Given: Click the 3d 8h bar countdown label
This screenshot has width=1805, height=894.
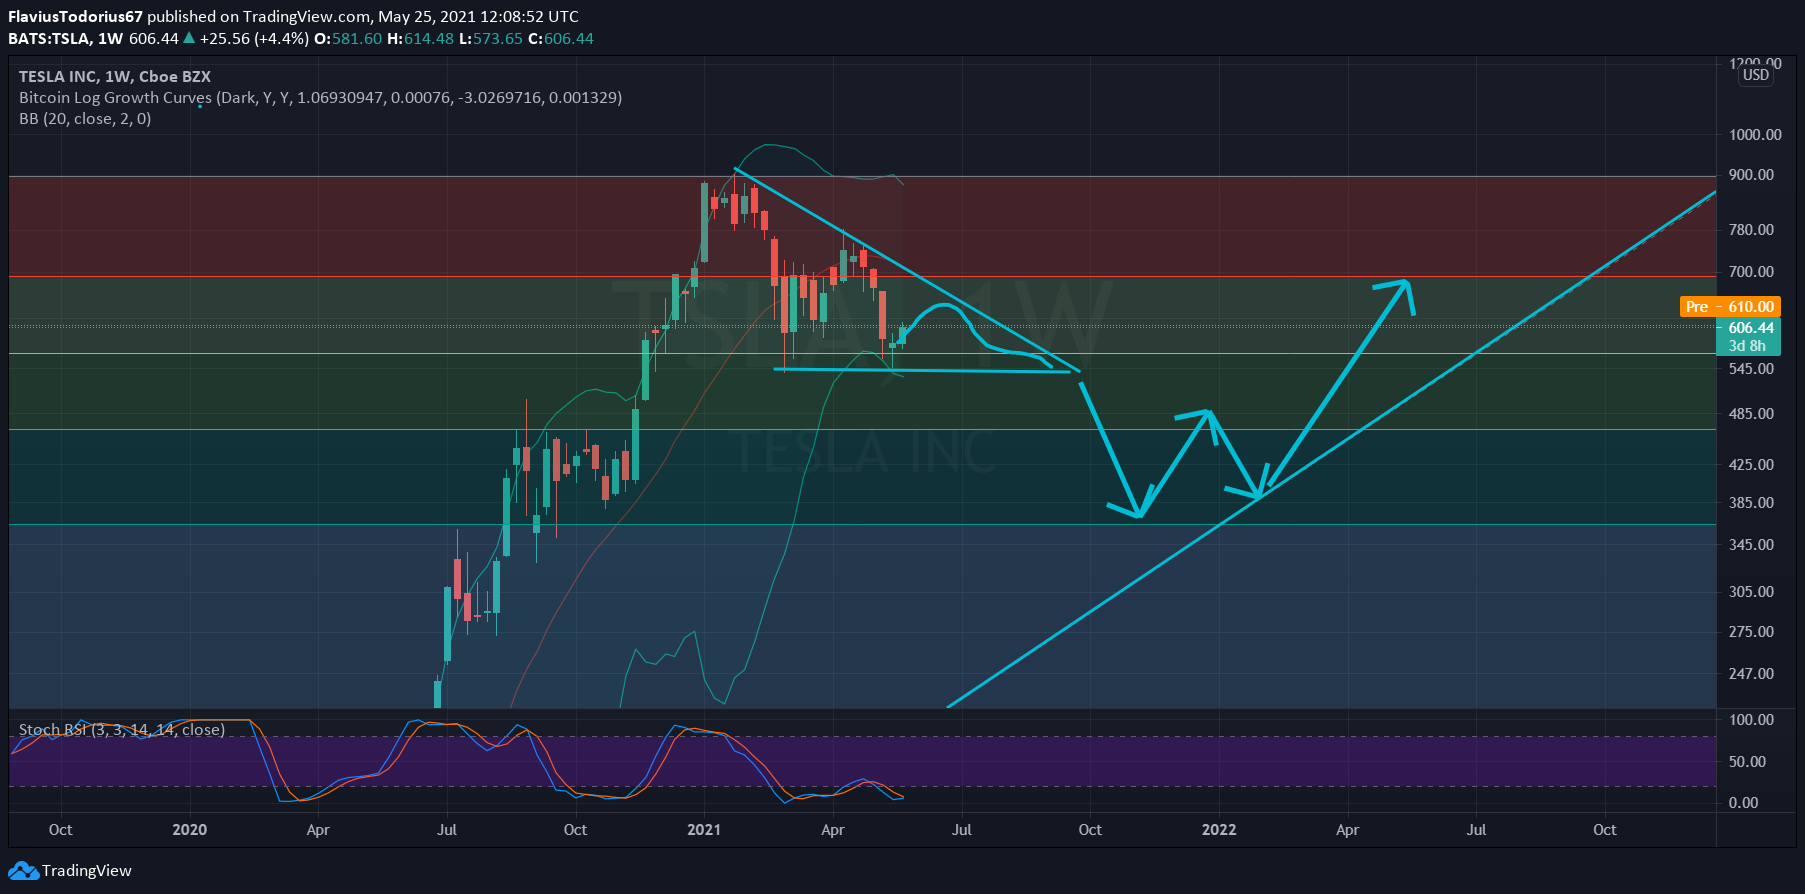Looking at the screenshot, I should click(1747, 346).
